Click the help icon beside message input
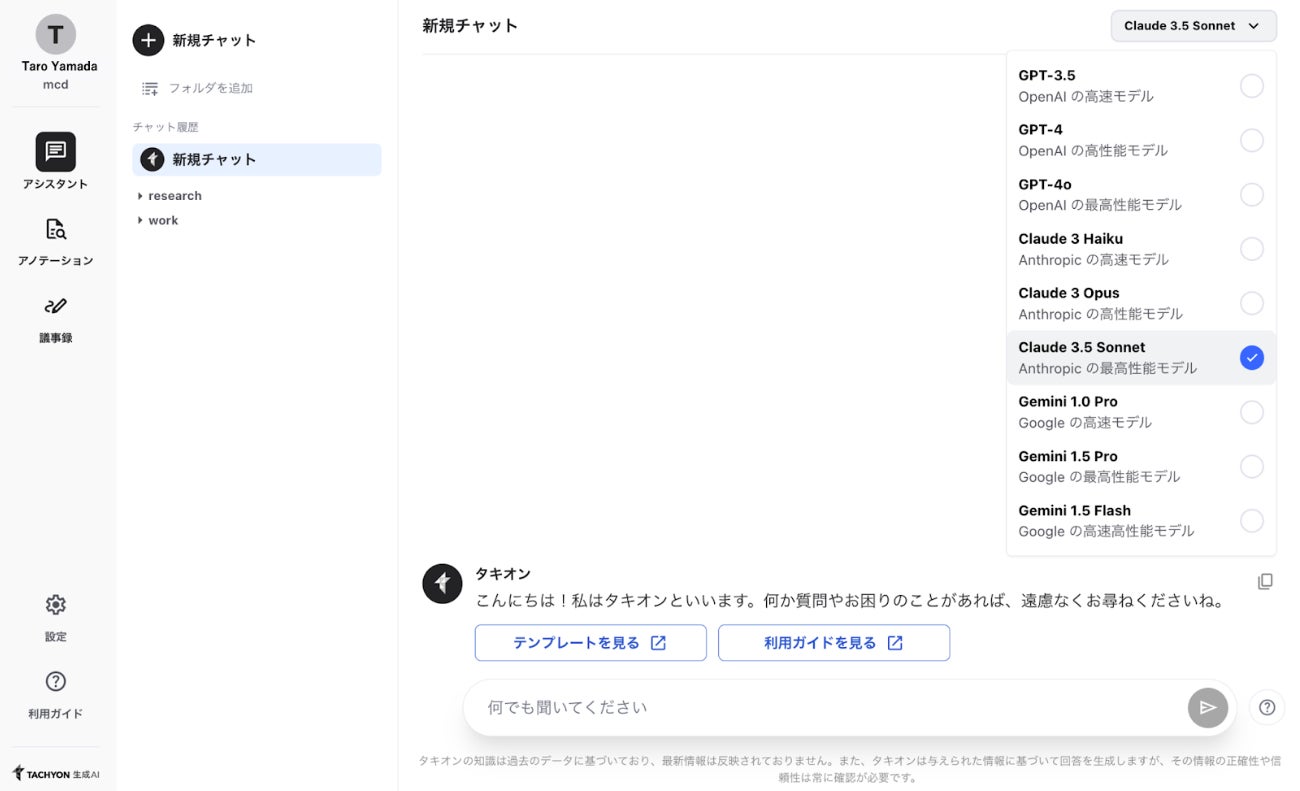The width and height of the screenshot is (1300, 791). click(x=1267, y=707)
